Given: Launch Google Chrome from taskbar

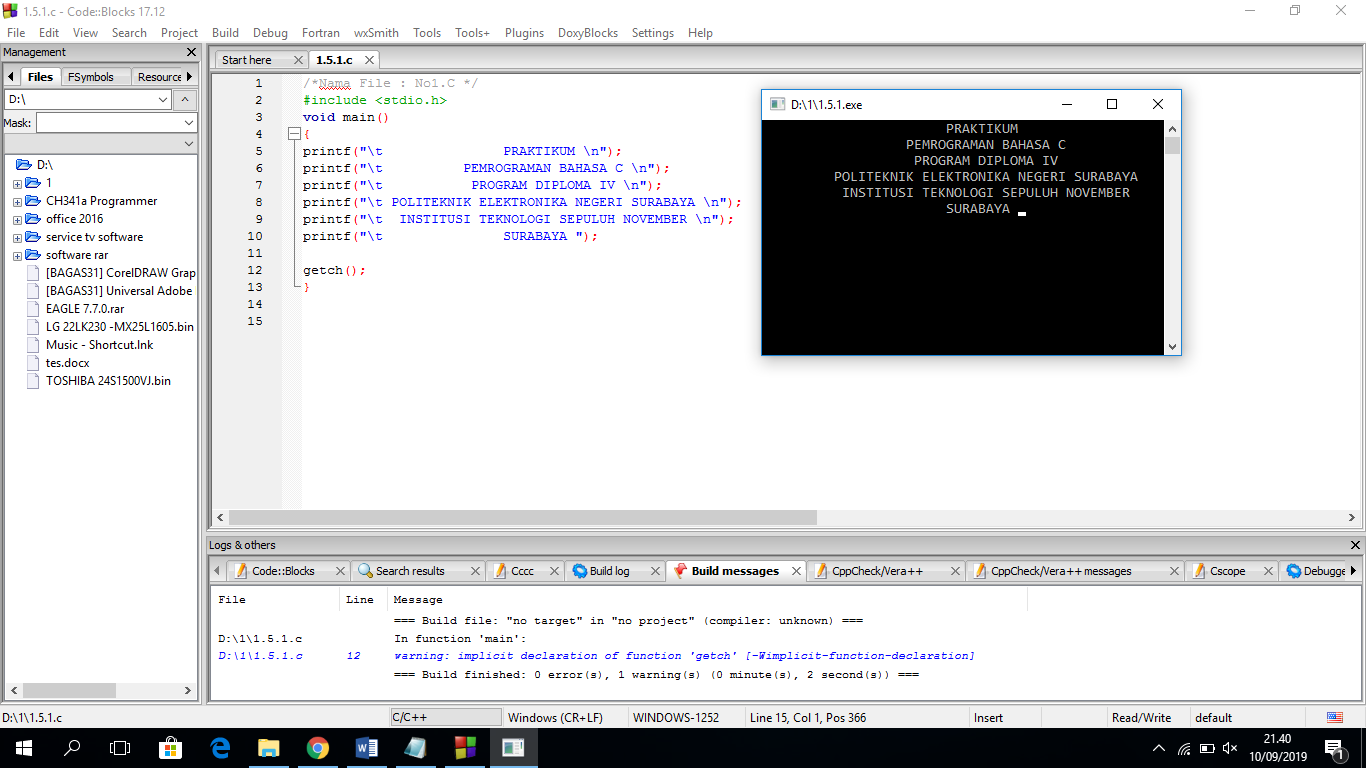Looking at the screenshot, I should [317, 748].
